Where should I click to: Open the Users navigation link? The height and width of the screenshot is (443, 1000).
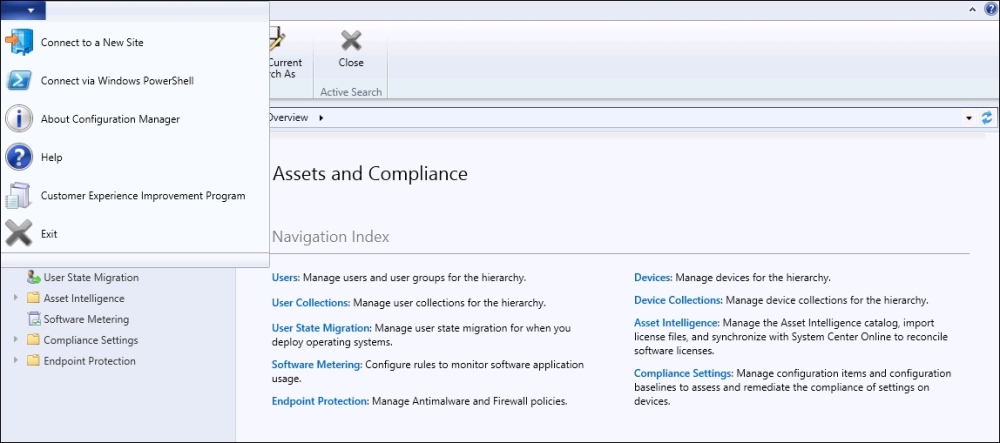286,277
